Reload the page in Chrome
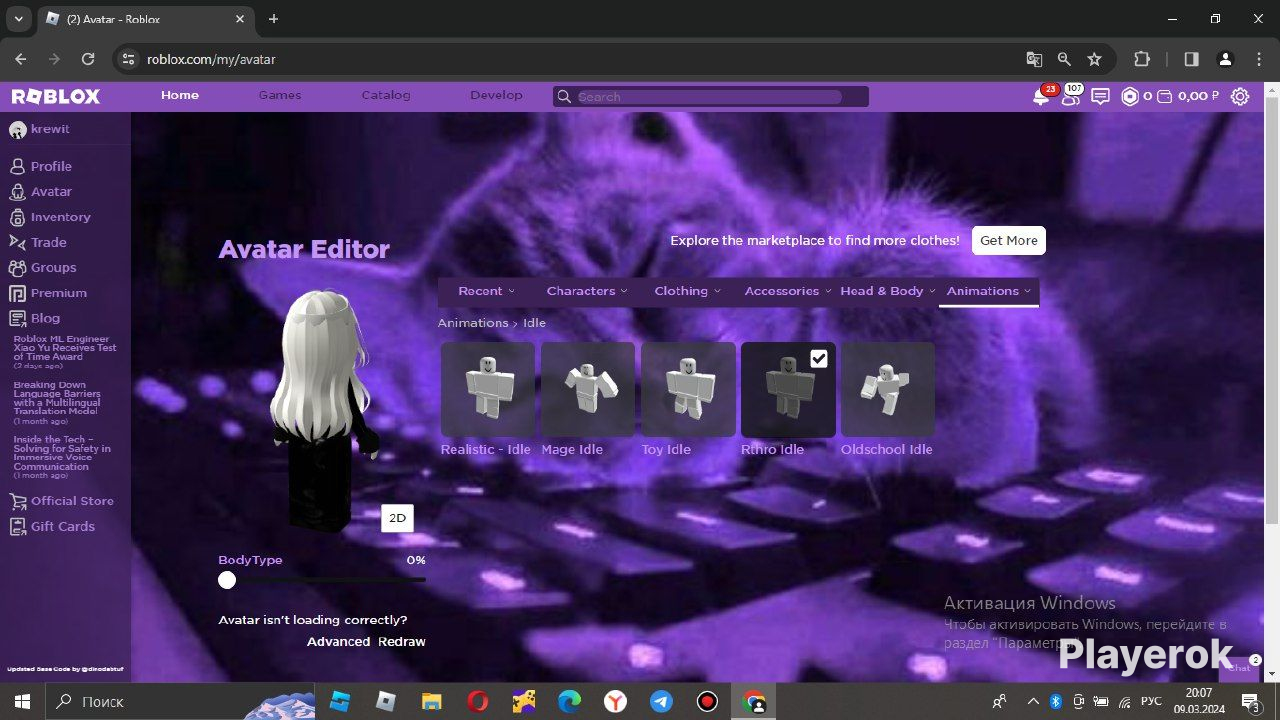The width and height of the screenshot is (1280, 720). point(88,59)
